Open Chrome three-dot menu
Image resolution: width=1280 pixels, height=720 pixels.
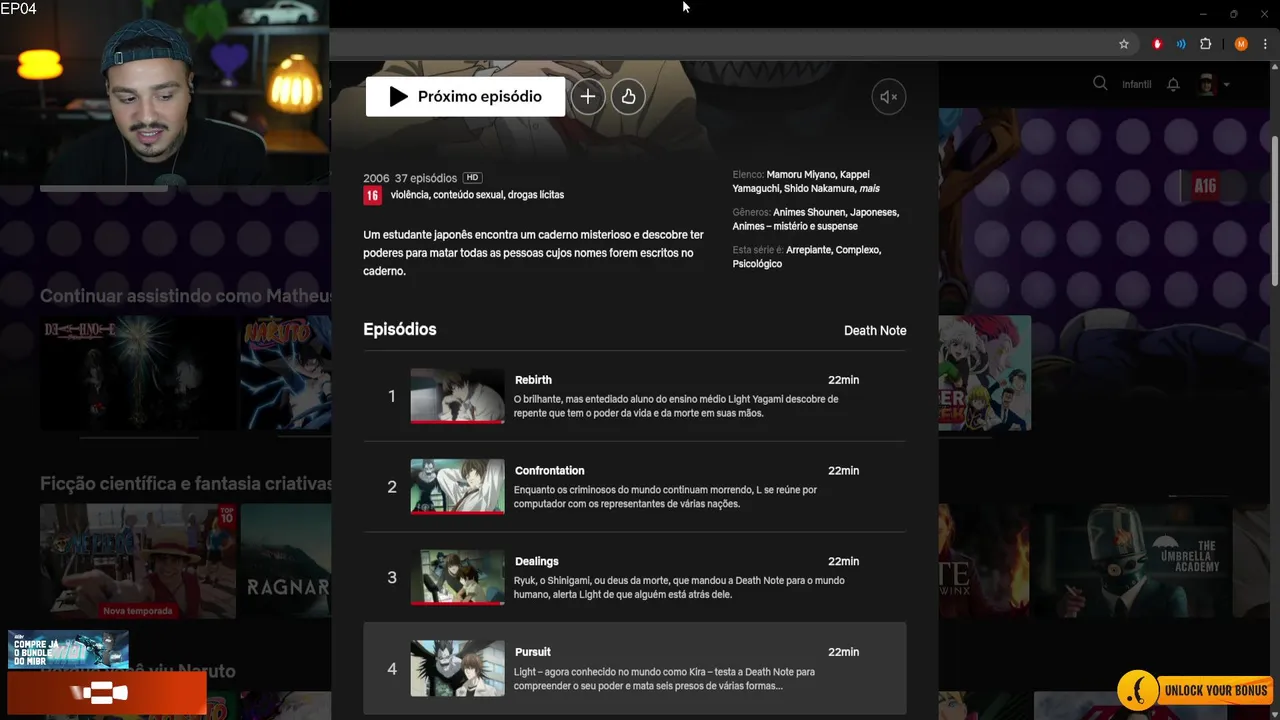[x=1265, y=44]
